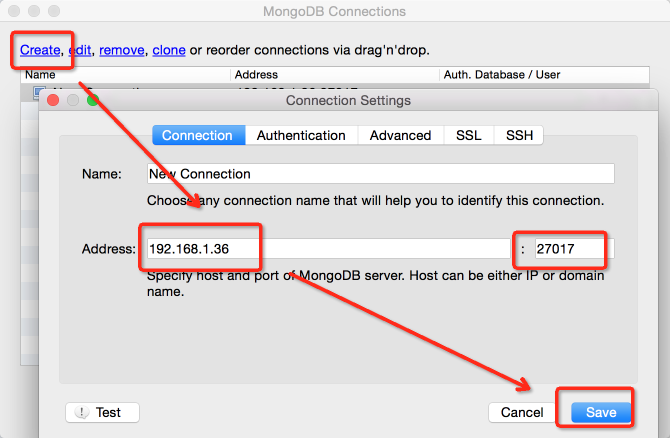Sort by Address column header in MongoDB Connections
This screenshot has width=670, height=438.
[x=335, y=75]
